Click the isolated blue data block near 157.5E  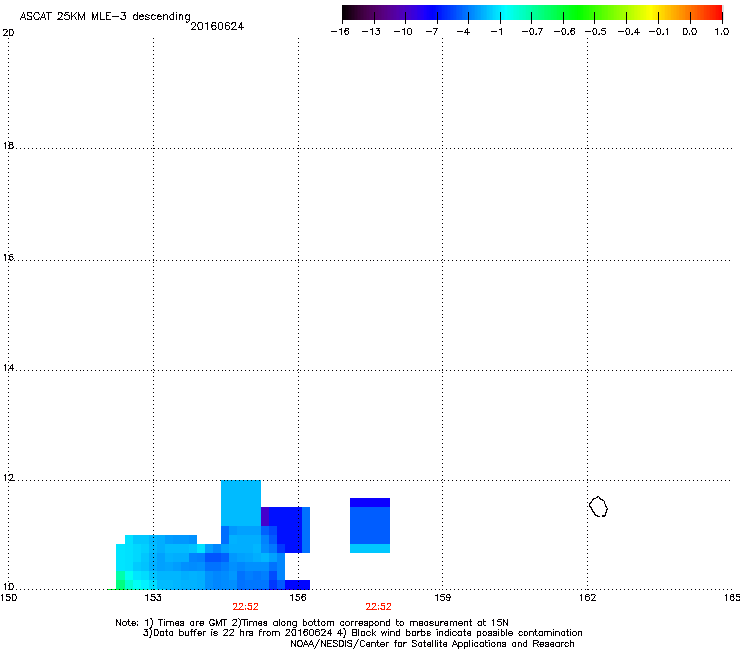(370, 525)
